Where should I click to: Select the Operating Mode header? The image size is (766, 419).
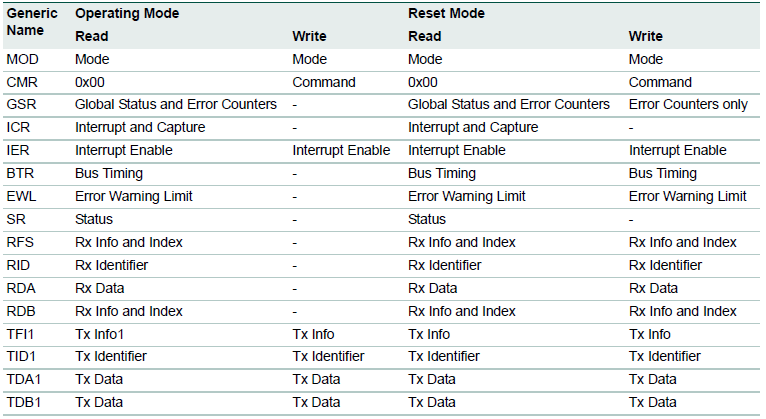click(x=125, y=15)
